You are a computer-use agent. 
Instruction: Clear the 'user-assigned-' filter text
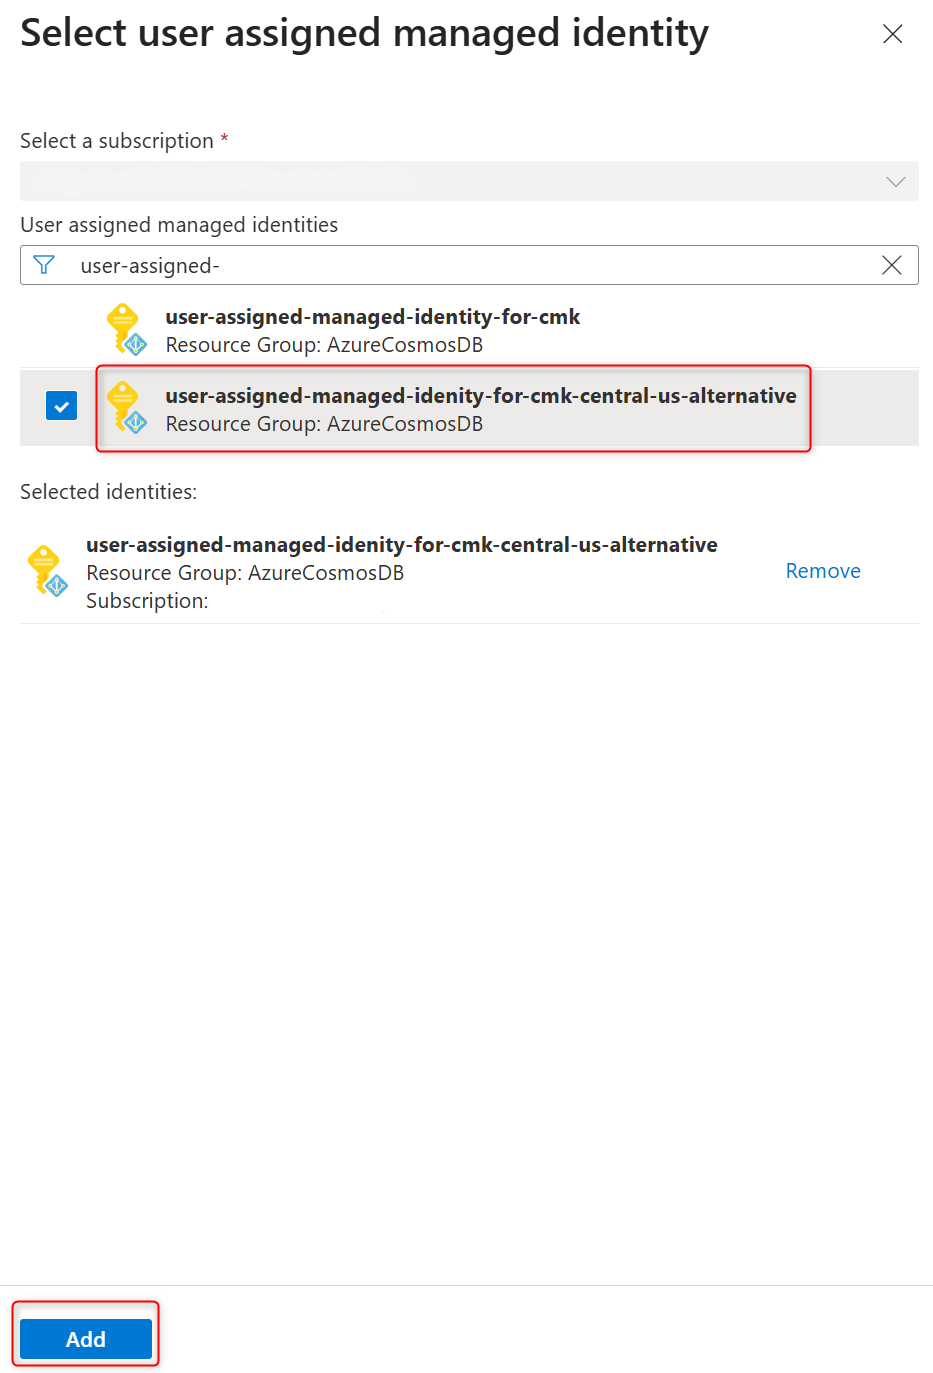coord(892,265)
